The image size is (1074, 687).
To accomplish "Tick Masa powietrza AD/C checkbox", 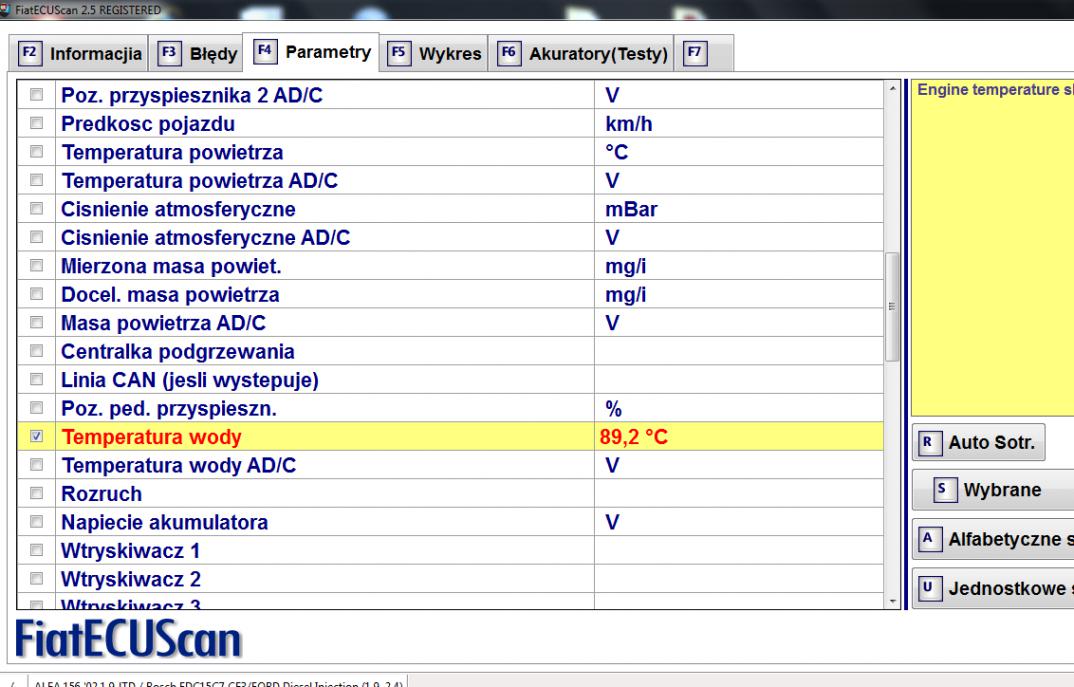I will 36,323.
